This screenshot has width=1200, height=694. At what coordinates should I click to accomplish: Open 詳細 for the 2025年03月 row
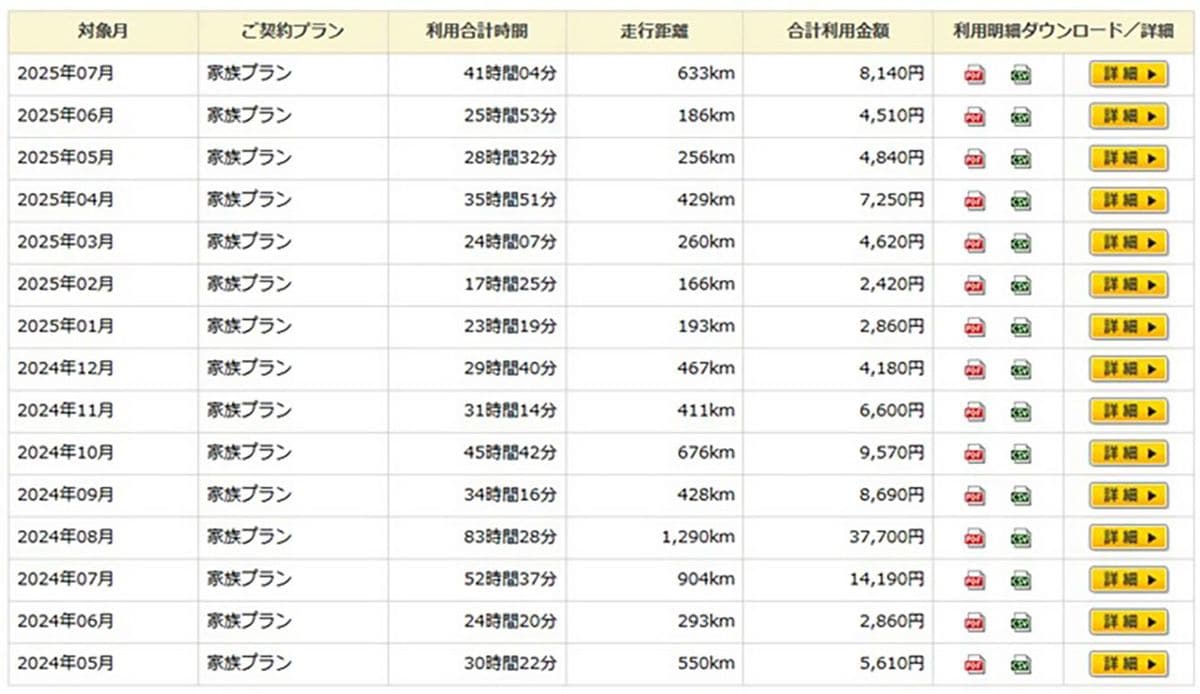1129,243
